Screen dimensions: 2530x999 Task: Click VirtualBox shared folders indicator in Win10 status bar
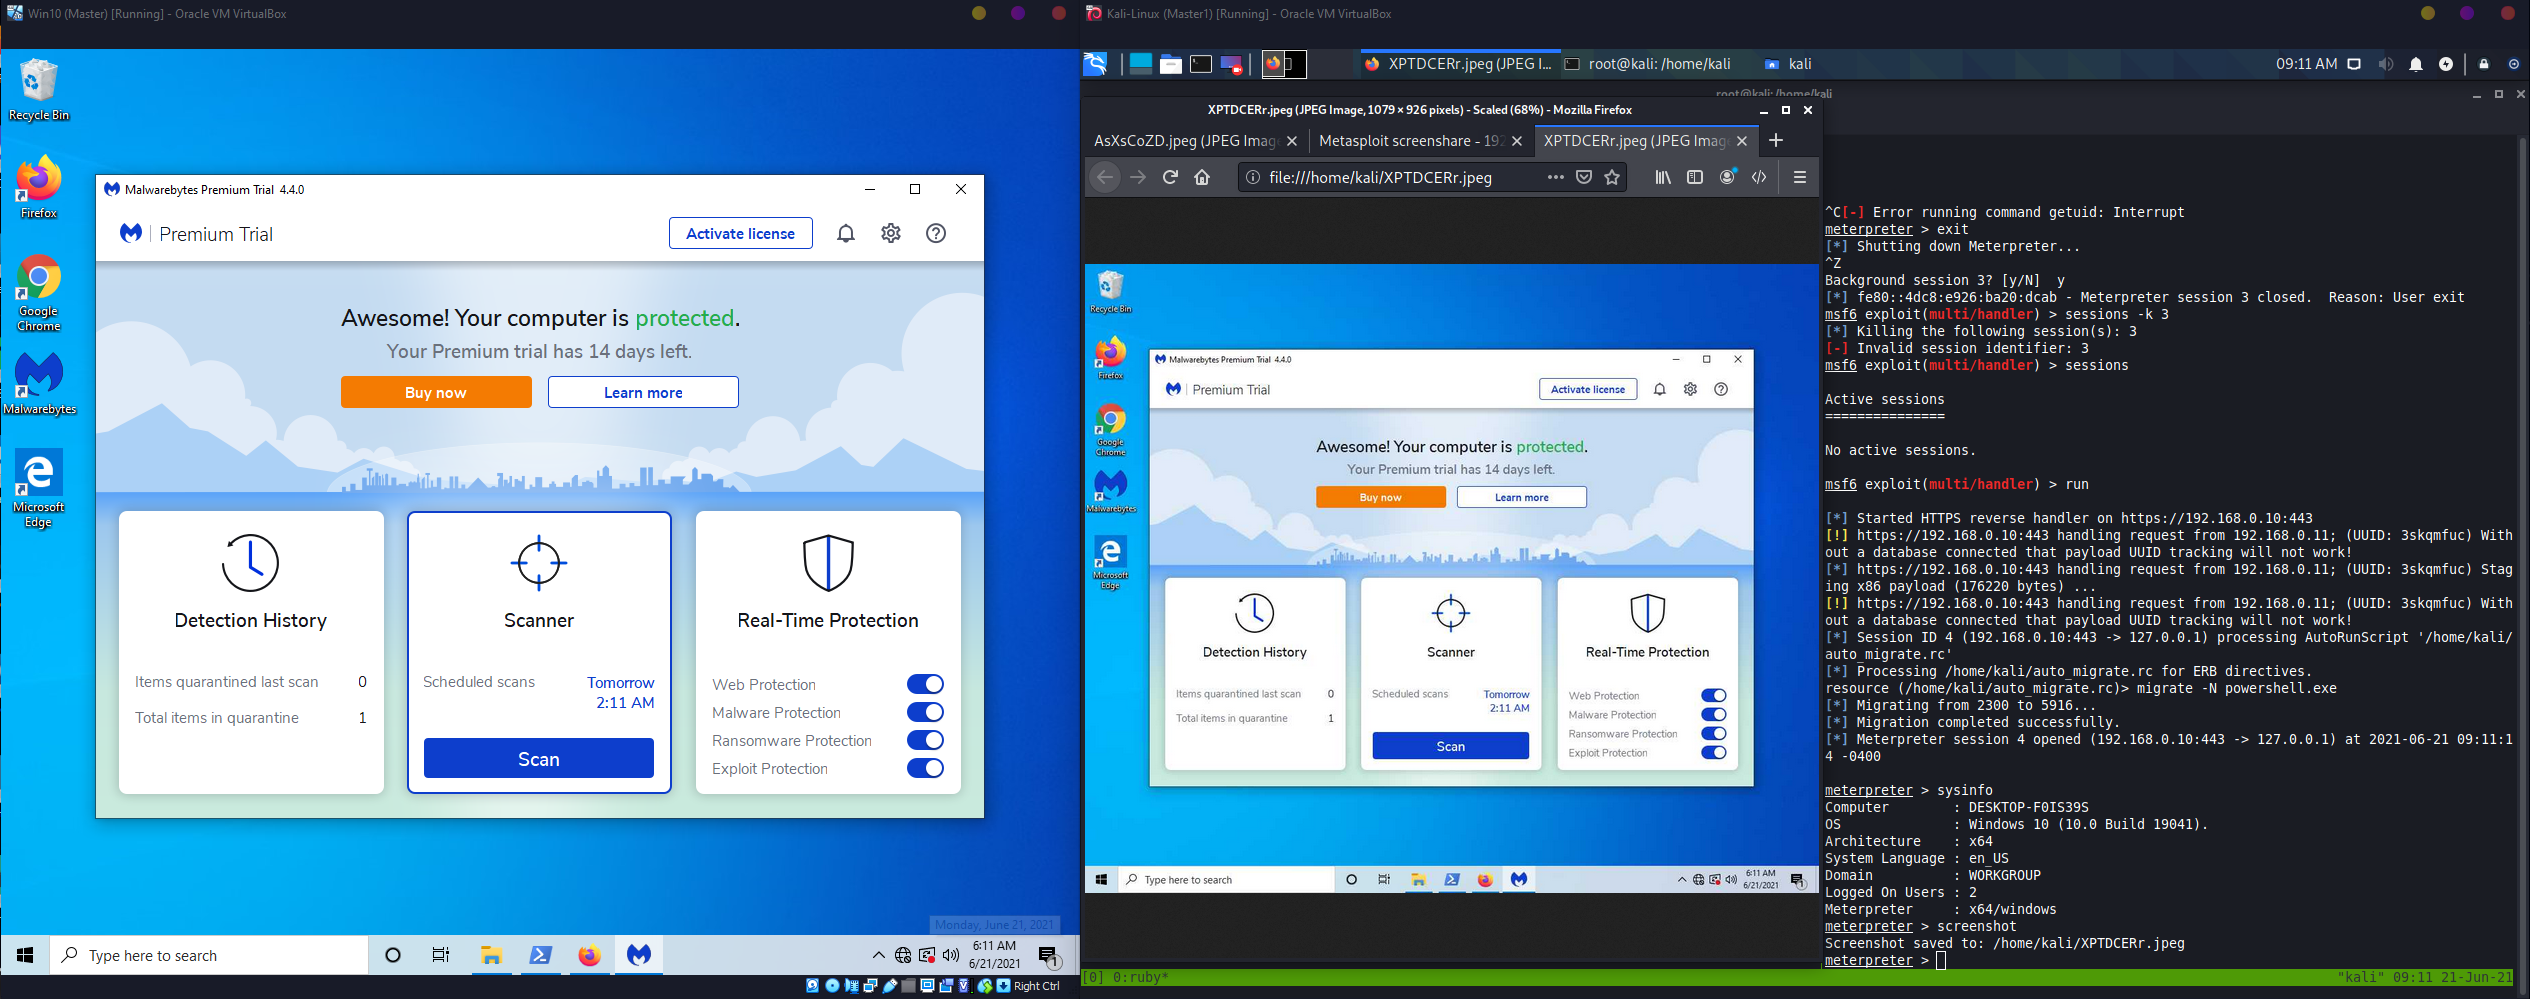908,986
